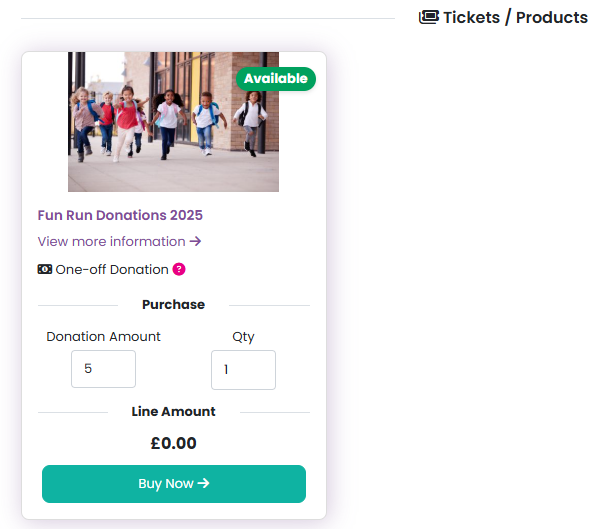Image resolution: width=605 pixels, height=529 pixels.
Task: Focus the Qty input field
Action: click(243, 370)
